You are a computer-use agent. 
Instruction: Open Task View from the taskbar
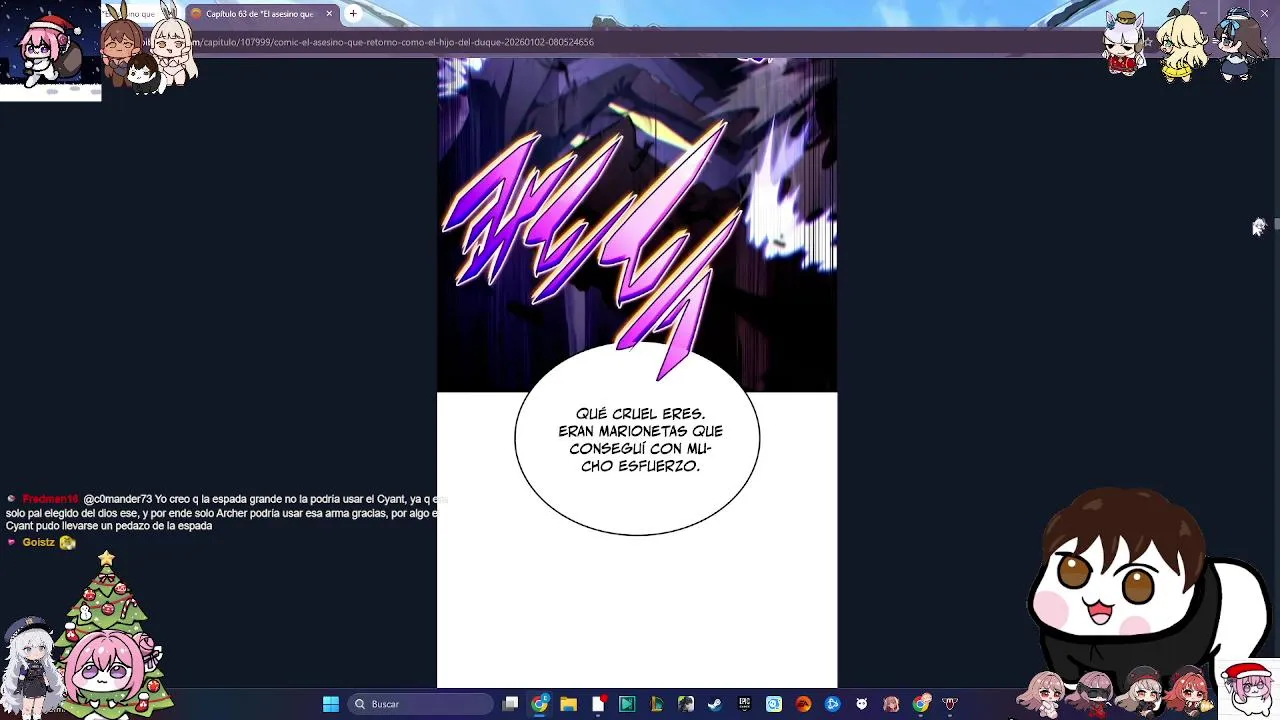pyautogui.click(x=510, y=704)
